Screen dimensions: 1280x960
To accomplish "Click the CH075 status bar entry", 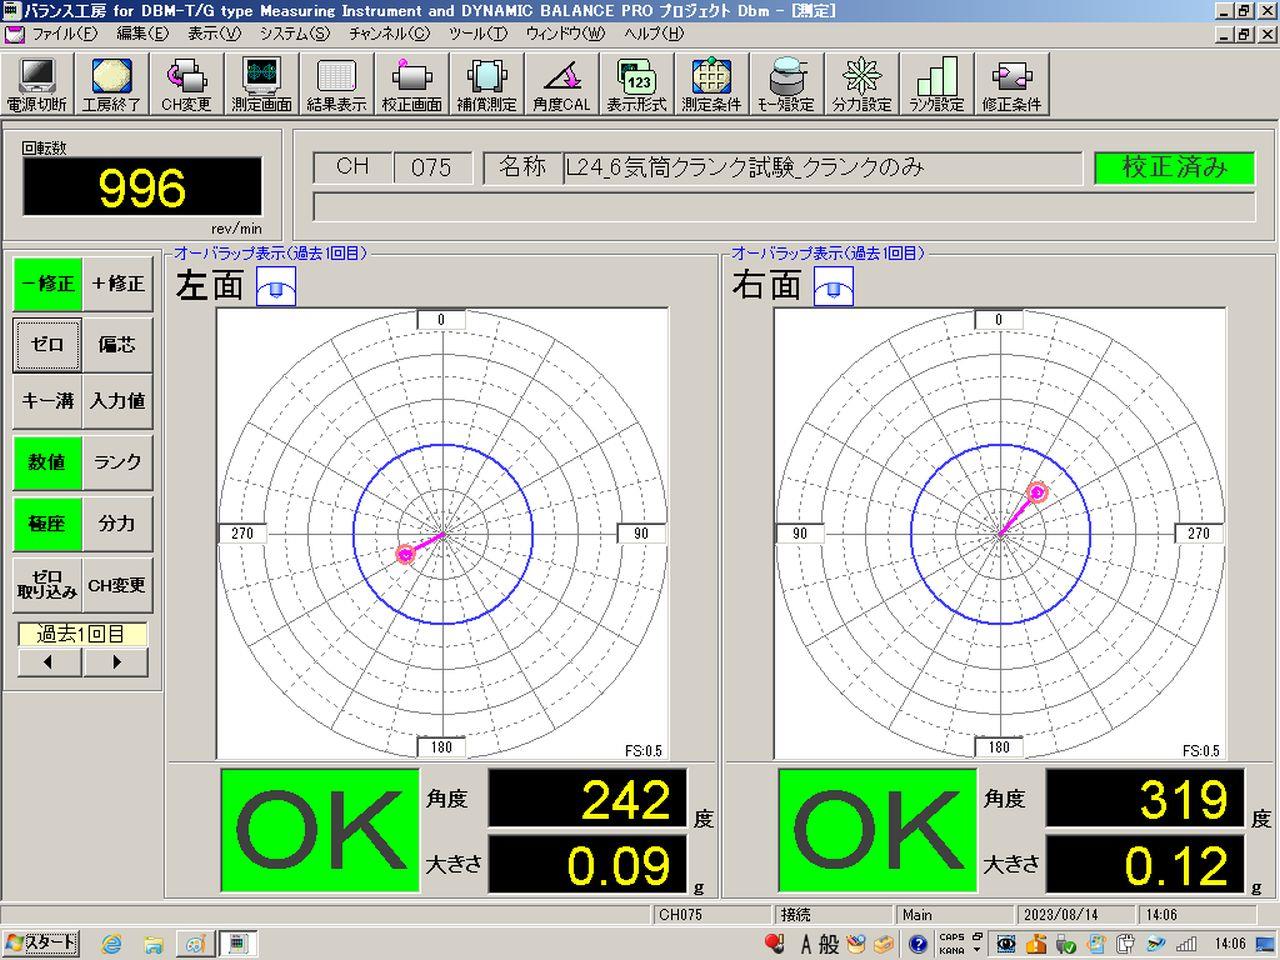I will pyautogui.click(x=714, y=915).
